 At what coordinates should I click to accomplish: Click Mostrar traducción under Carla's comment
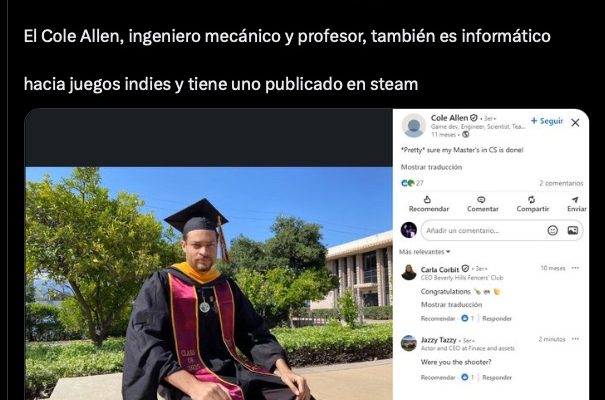[451, 305]
